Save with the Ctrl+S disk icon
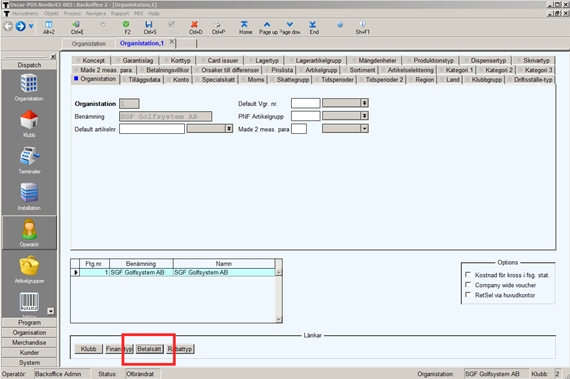The width and height of the screenshot is (570, 379). [149, 25]
